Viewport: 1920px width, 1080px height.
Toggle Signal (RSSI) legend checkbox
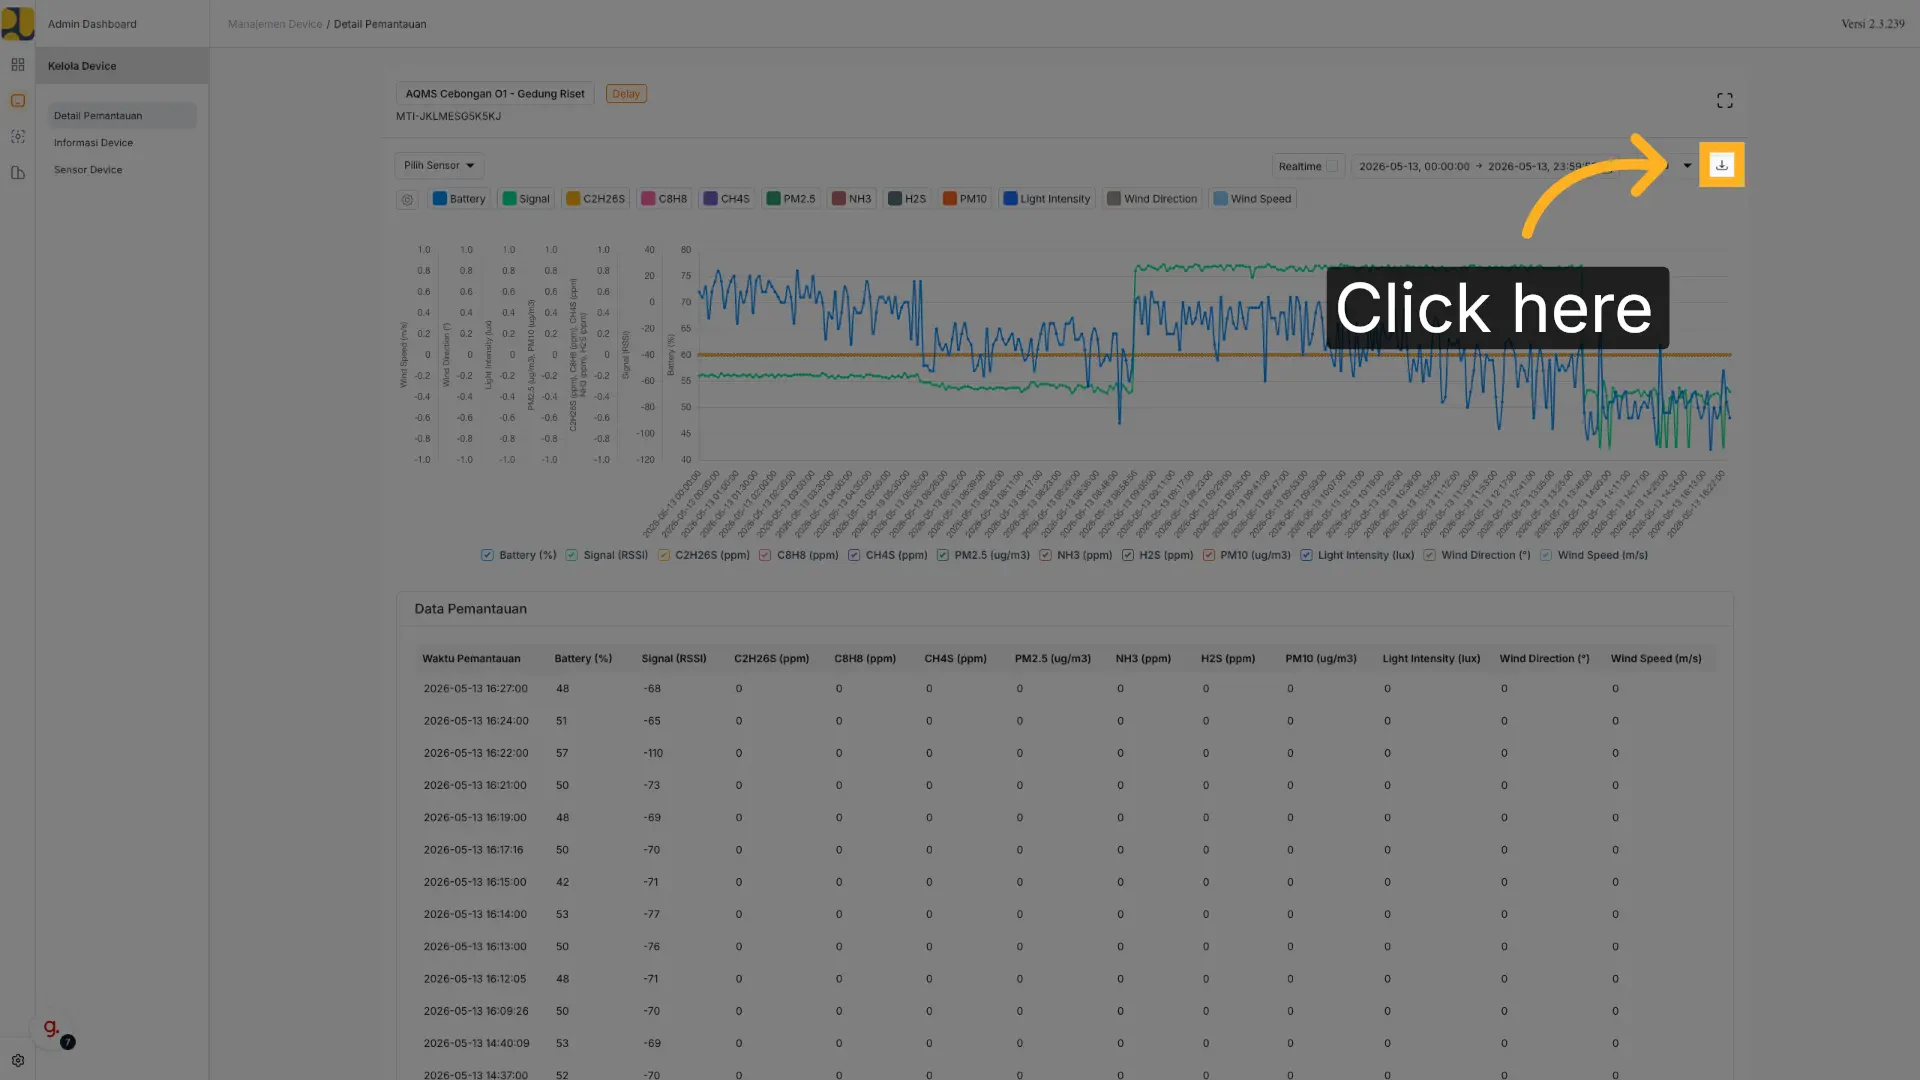click(572, 555)
